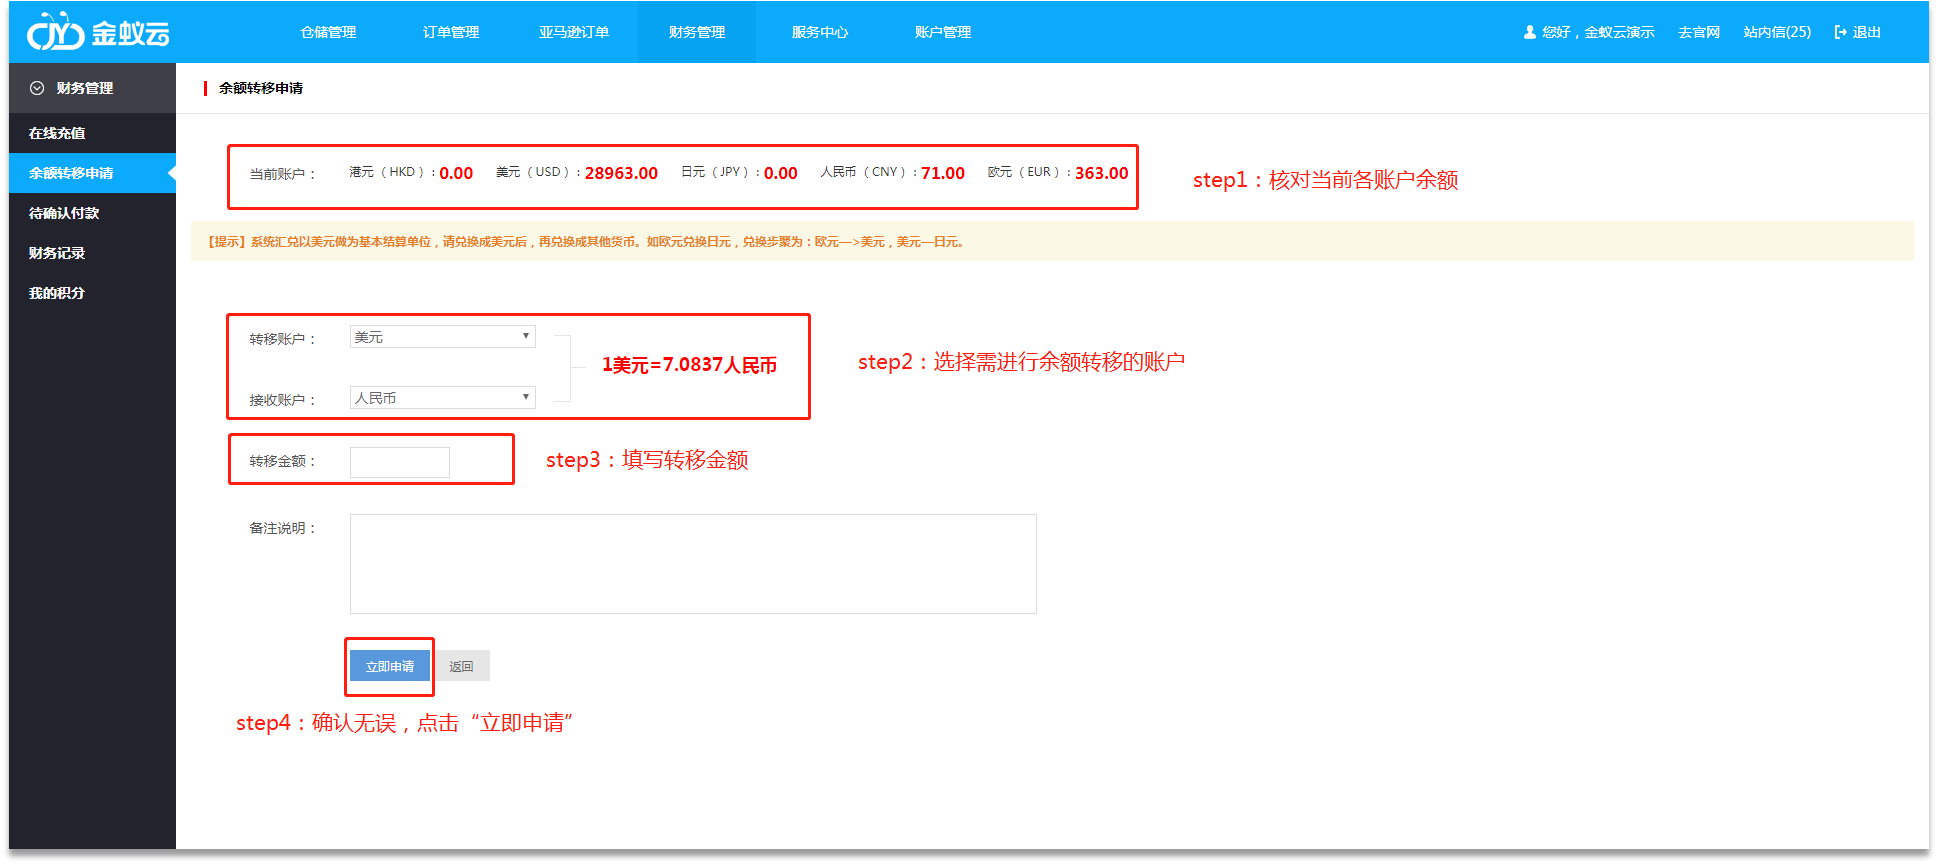
Task: Open 服务中心 menu item
Action: click(820, 32)
